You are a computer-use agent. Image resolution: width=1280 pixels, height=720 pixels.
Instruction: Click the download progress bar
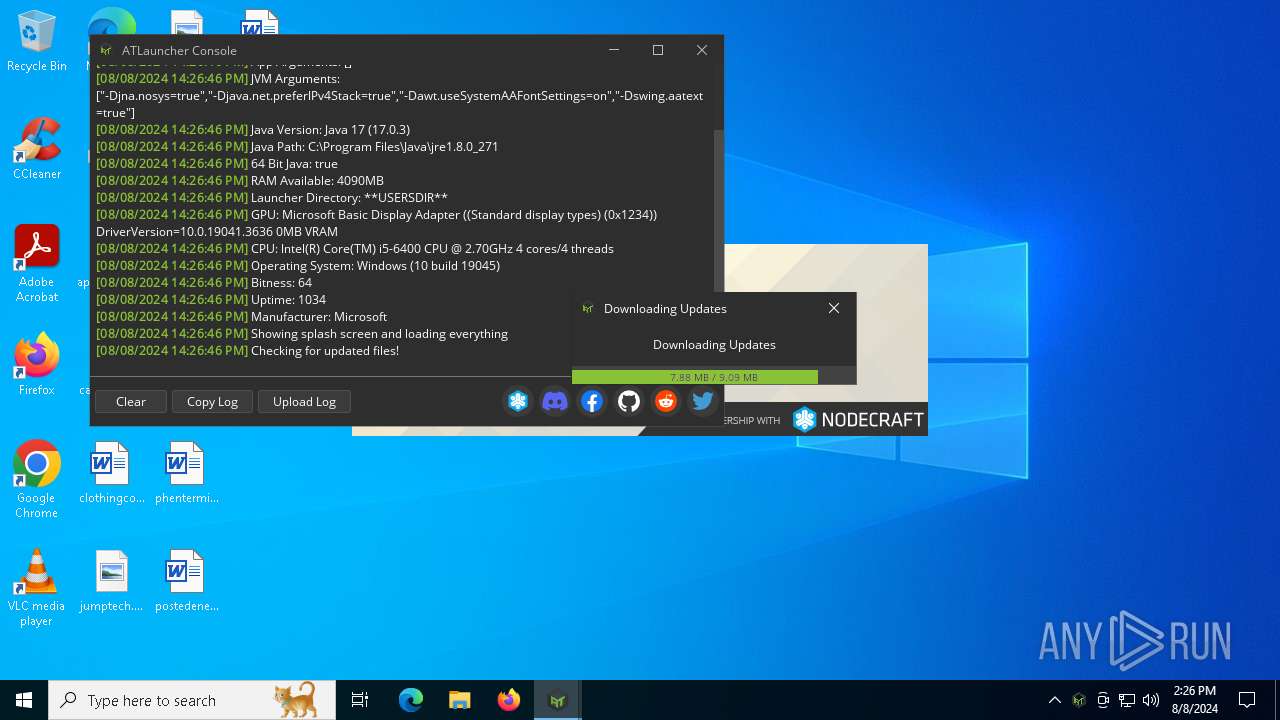click(714, 377)
